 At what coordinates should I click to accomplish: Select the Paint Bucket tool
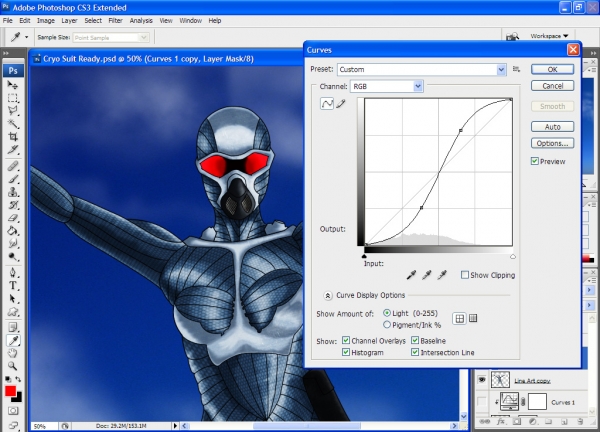(13, 231)
